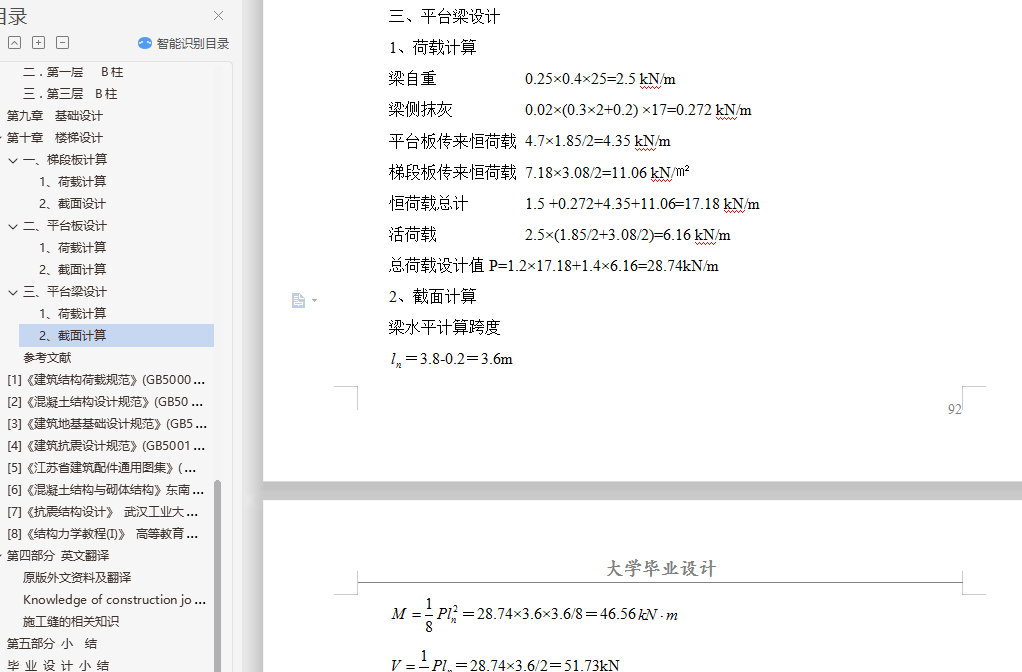Jump to 第四部分 英文翻译
The image size is (1022, 672).
coord(58,556)
